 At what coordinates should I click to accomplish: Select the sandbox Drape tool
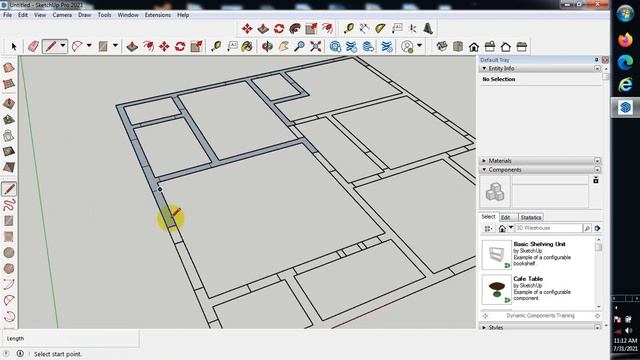[x=9, y=135]
